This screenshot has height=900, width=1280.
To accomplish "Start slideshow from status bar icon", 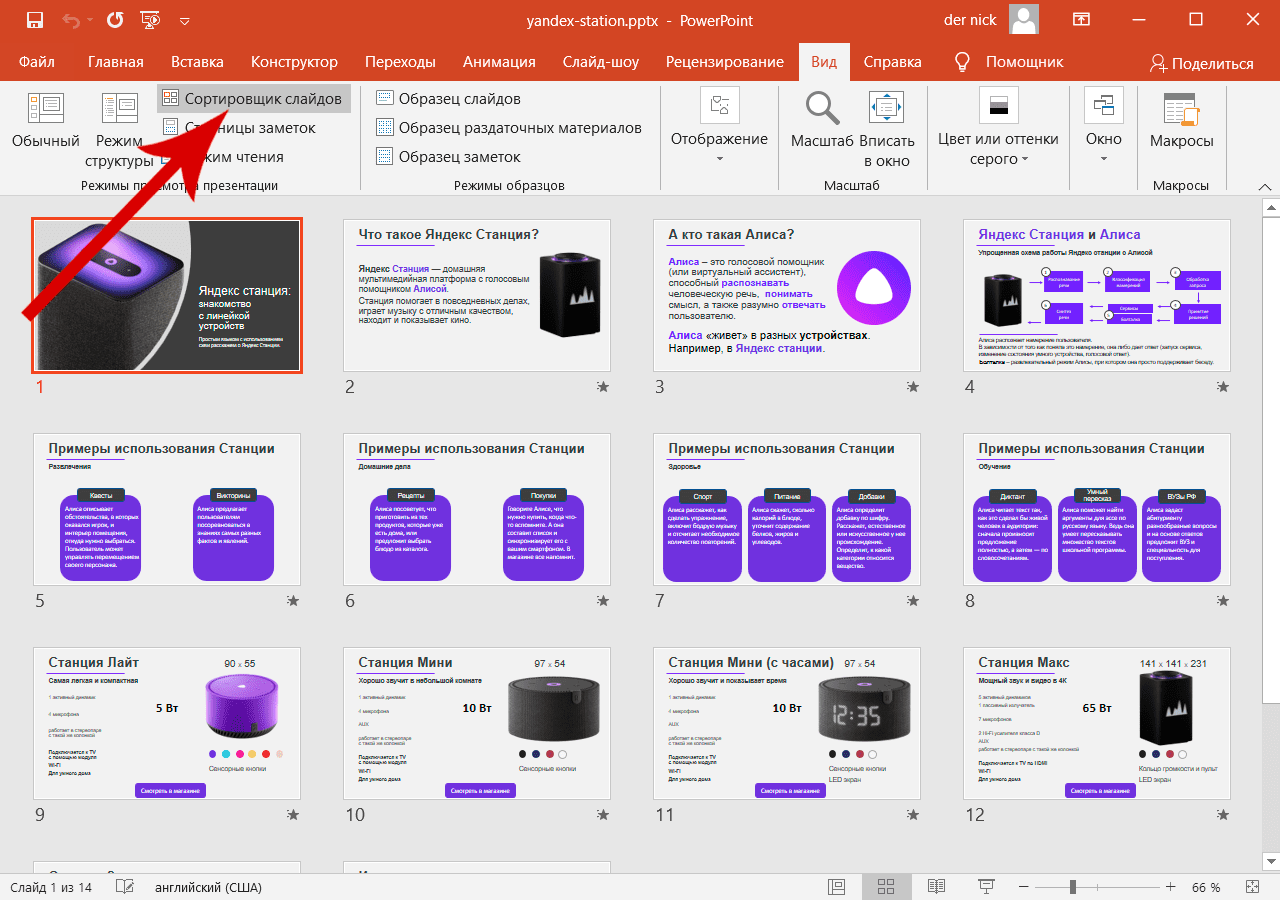I will (986, 887).
